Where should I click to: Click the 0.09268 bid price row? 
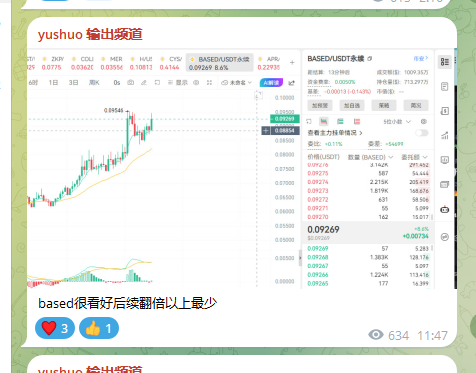(368, 257)
